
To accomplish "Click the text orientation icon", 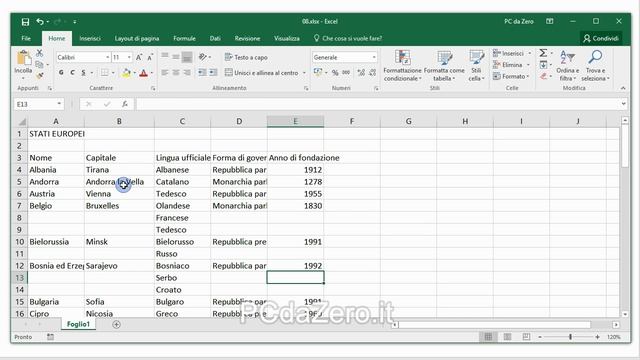I will tap(203, 57).
